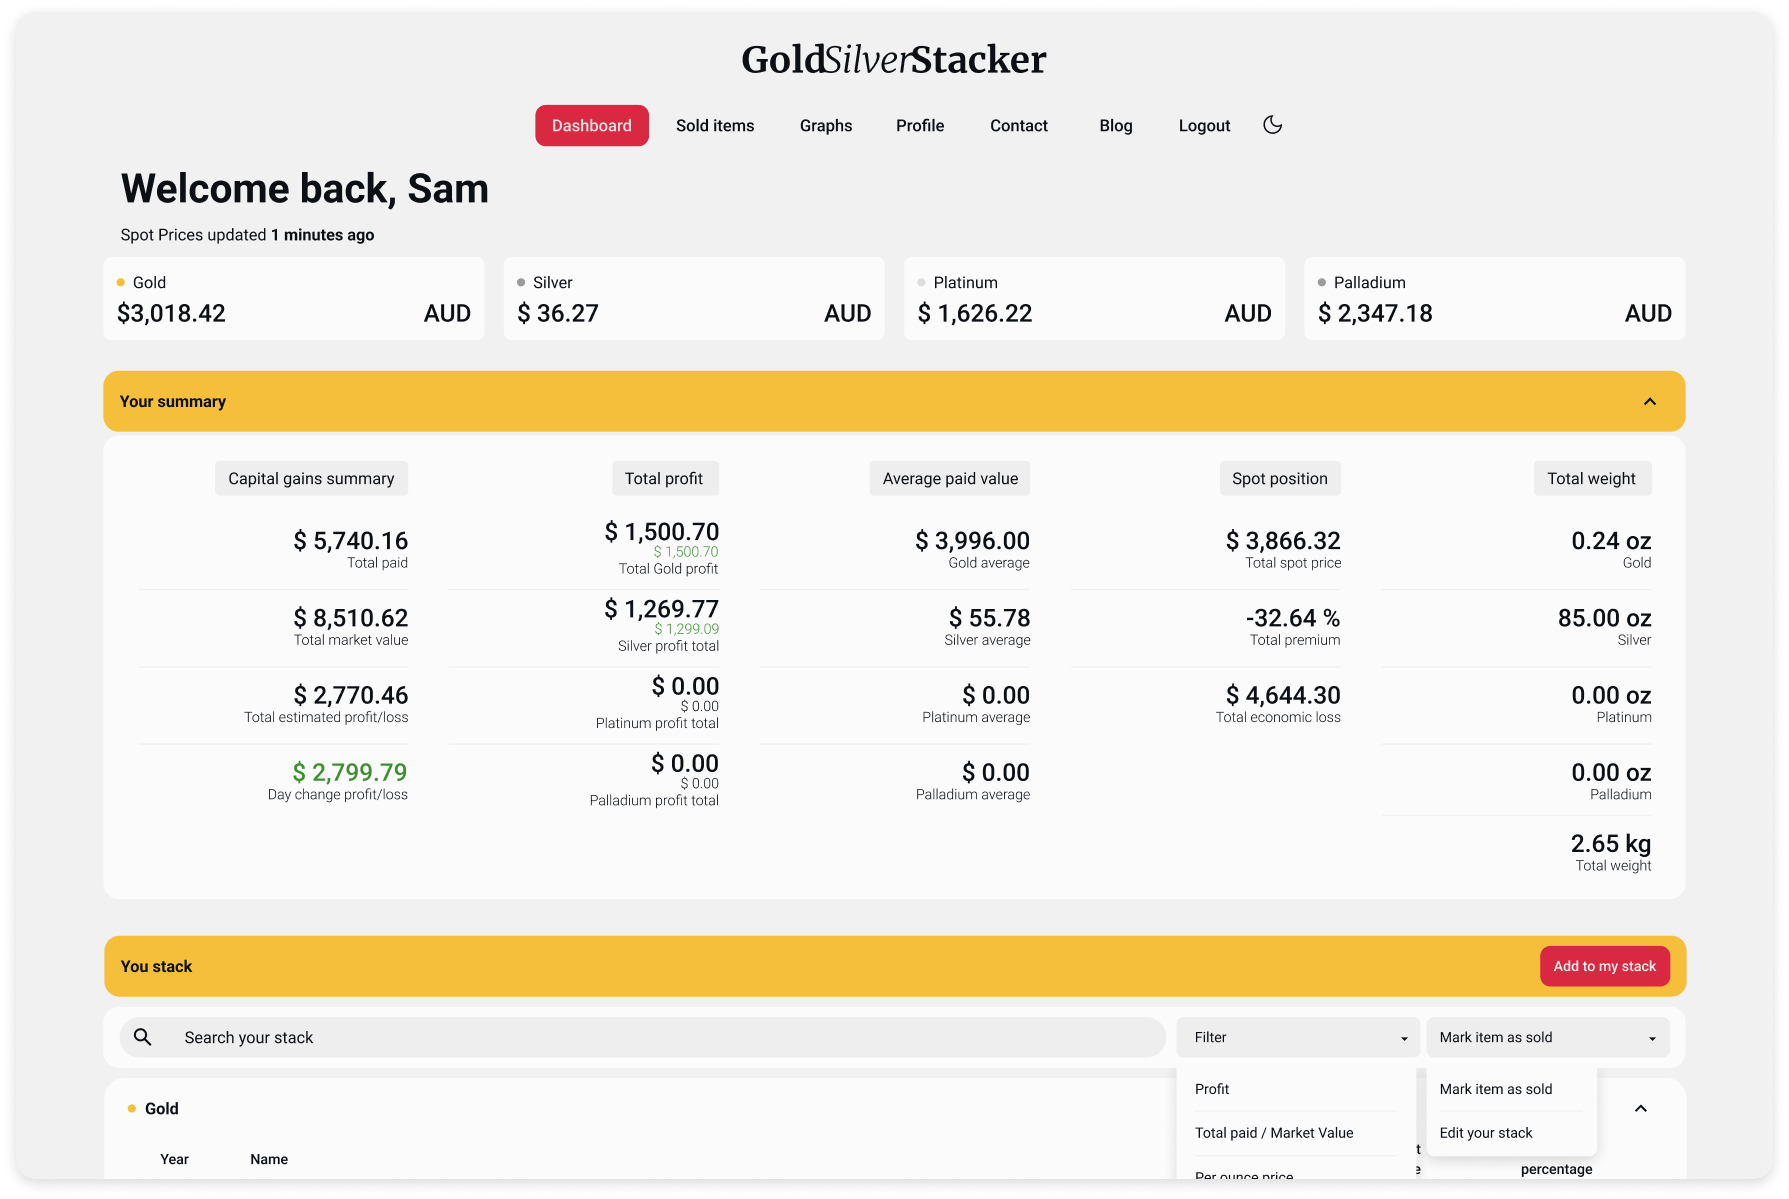The image size is (1789, 1199).
Task: Open the Mark item as sold dropdown
Action: pyautogui.click(x=1547, y=1037)
